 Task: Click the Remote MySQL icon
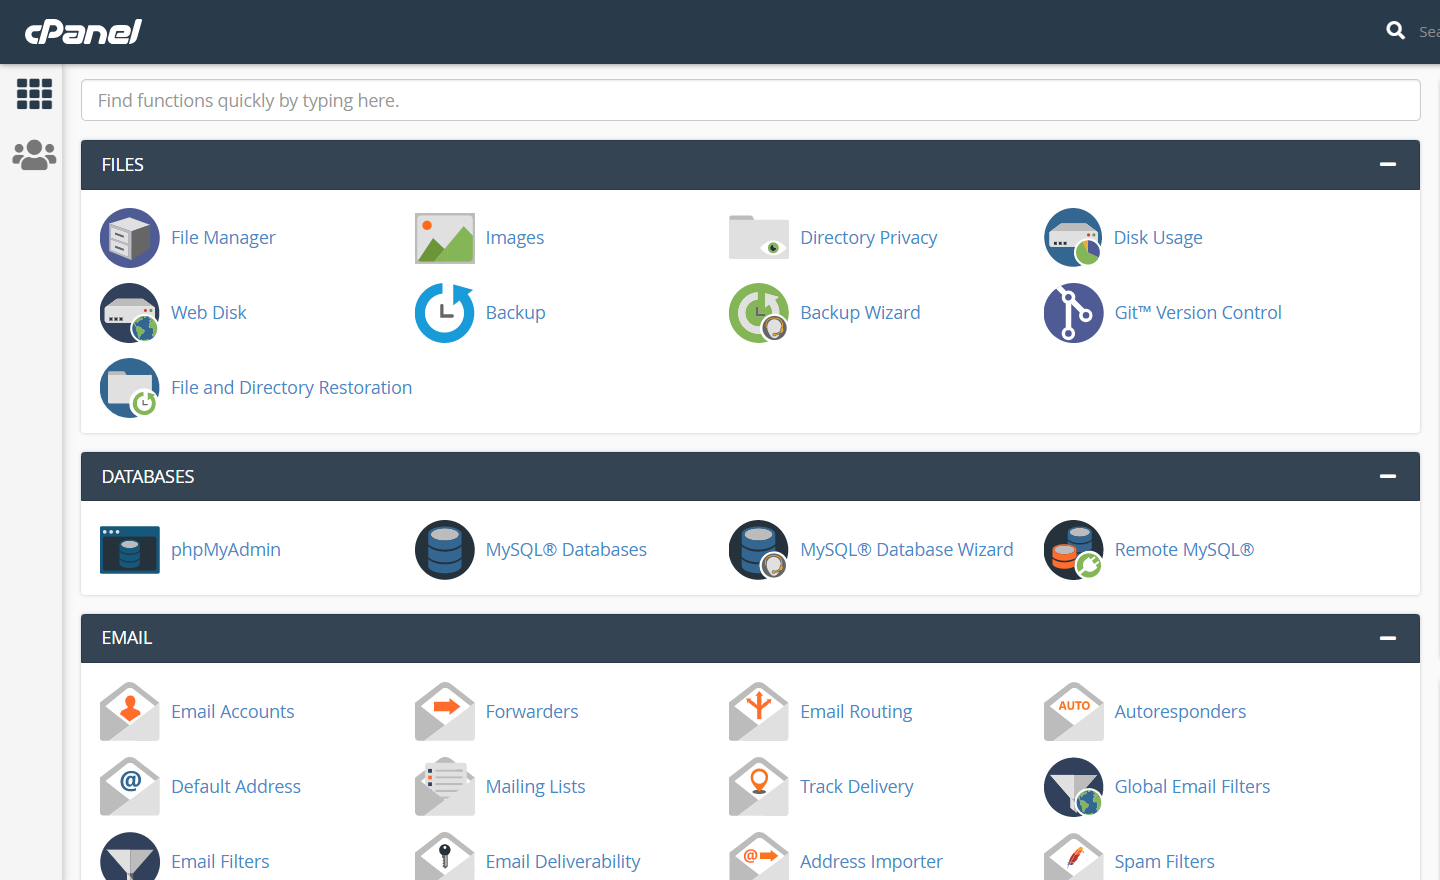point(1074,550)
